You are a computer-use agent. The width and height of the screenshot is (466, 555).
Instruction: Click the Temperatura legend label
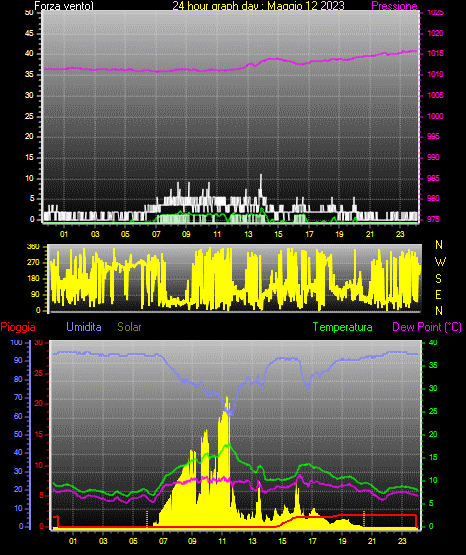(343, 327)
